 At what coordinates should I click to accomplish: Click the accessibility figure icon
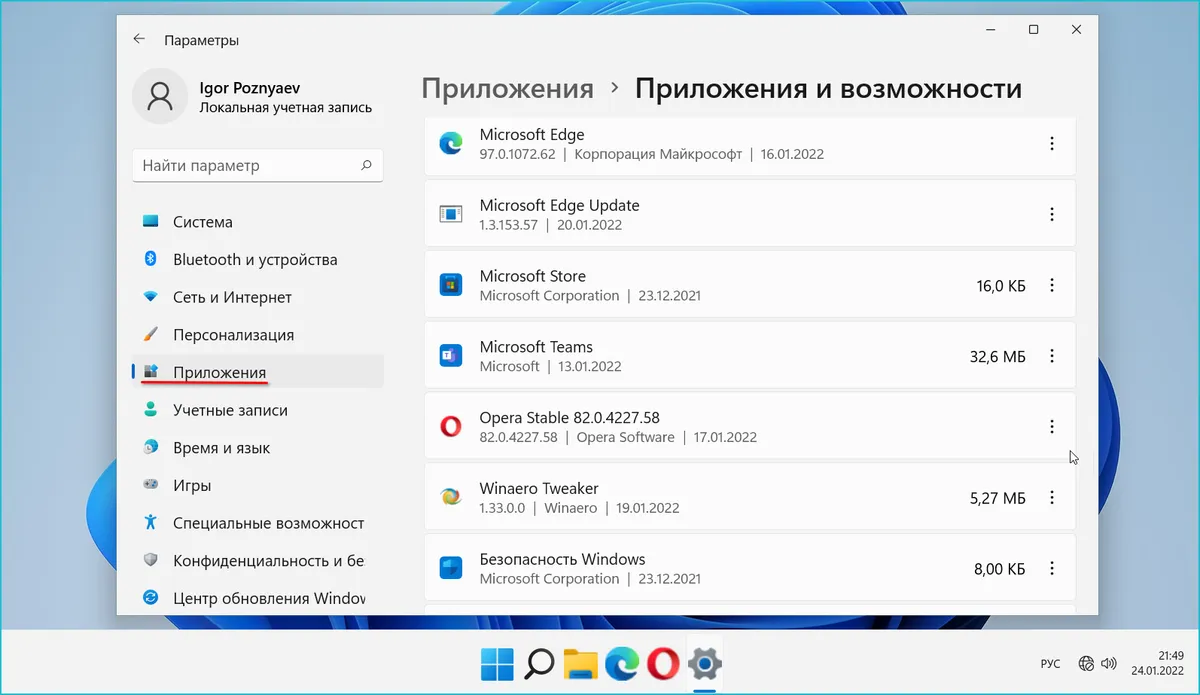pyautogui.click(x=151, y=523)
